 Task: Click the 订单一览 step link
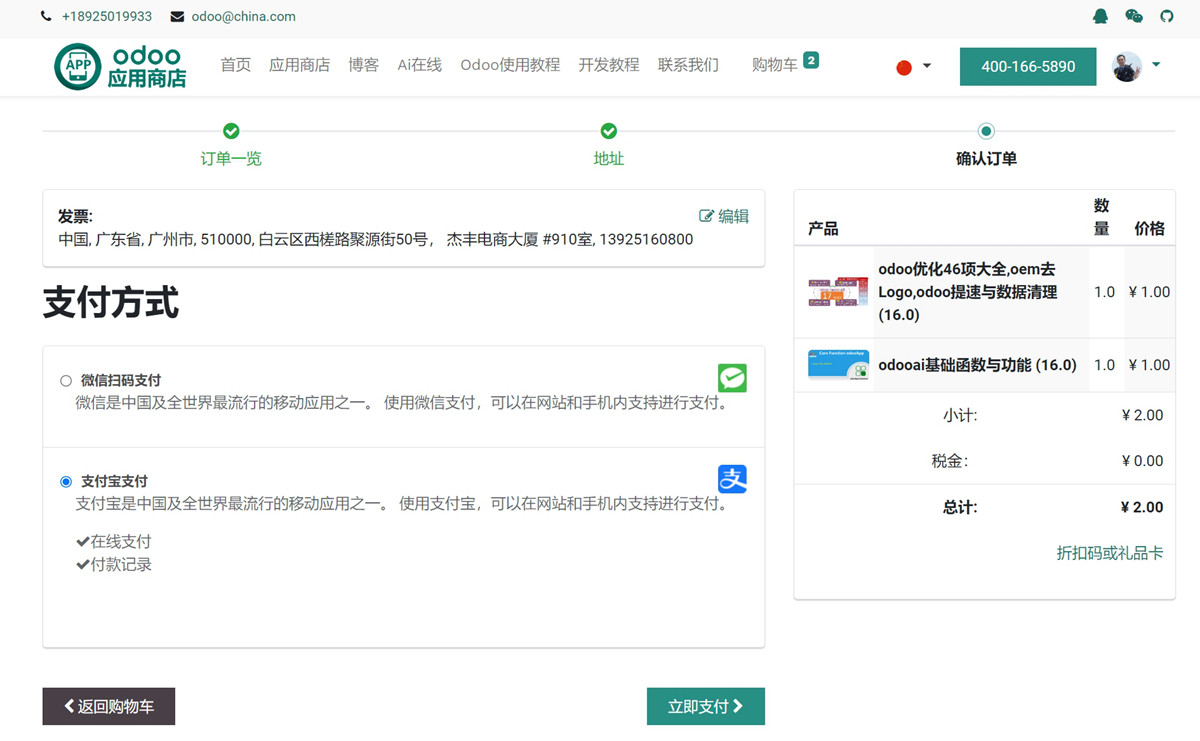tap(231, 158)
